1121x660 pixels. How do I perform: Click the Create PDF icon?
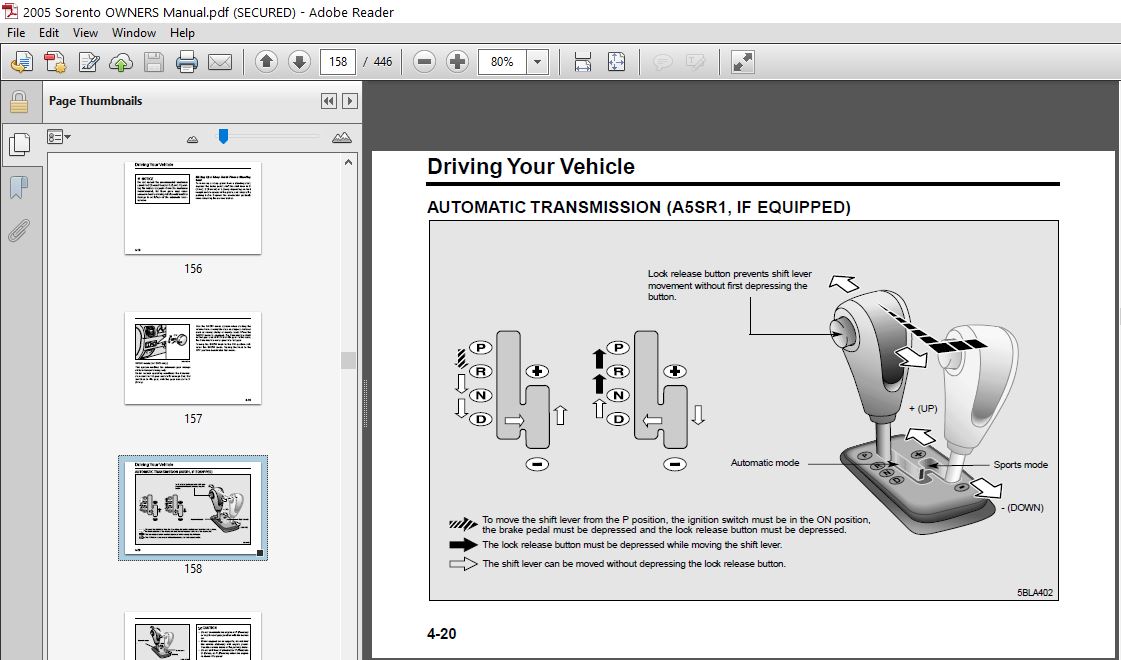pos(55,62)
